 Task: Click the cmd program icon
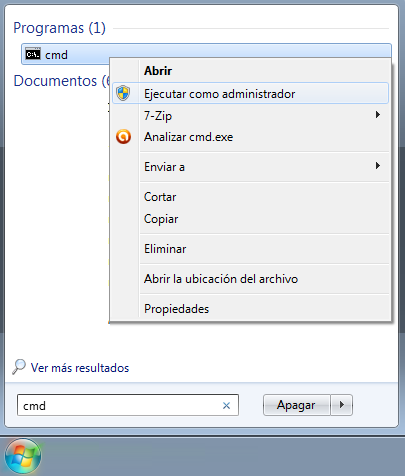(33, 54)
